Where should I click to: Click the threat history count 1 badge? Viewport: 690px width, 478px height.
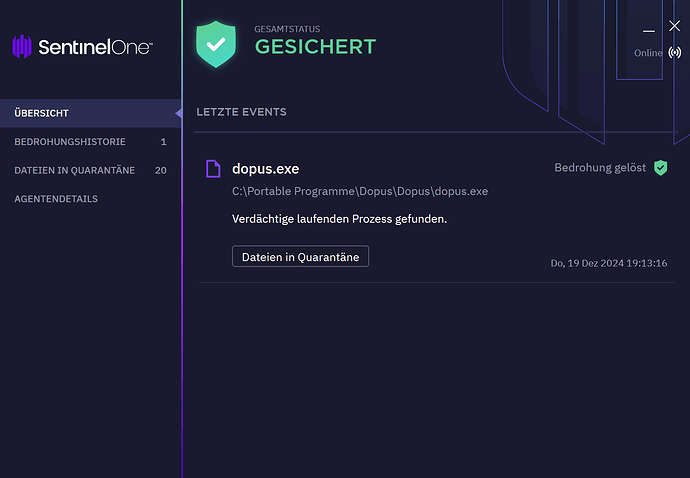163,142
